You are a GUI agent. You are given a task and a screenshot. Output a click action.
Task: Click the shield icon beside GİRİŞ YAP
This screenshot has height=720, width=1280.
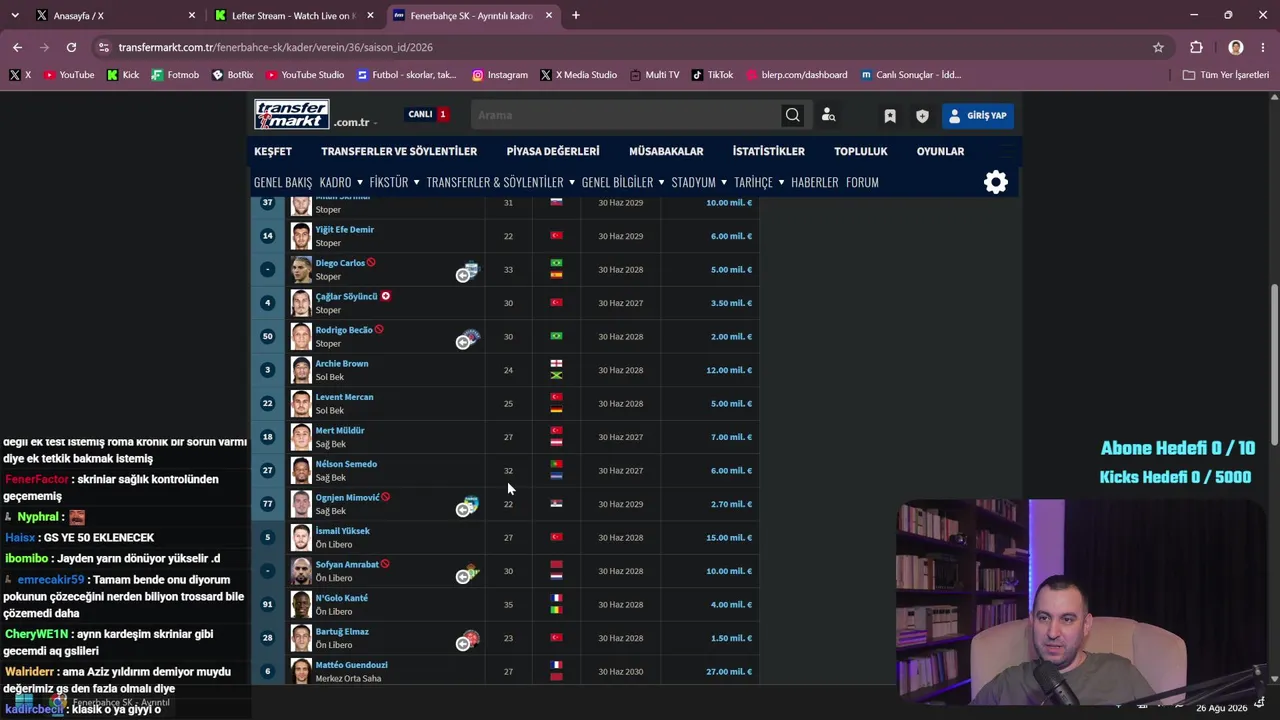pyautogui.click(x=922, y=116)
